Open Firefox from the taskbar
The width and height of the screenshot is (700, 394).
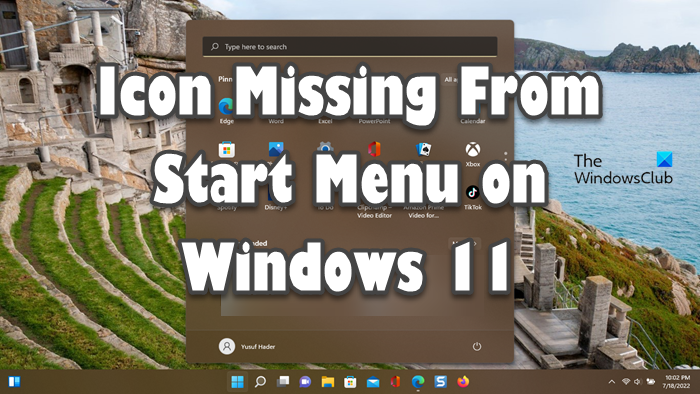pyautogui.click(x=463, y=382)
